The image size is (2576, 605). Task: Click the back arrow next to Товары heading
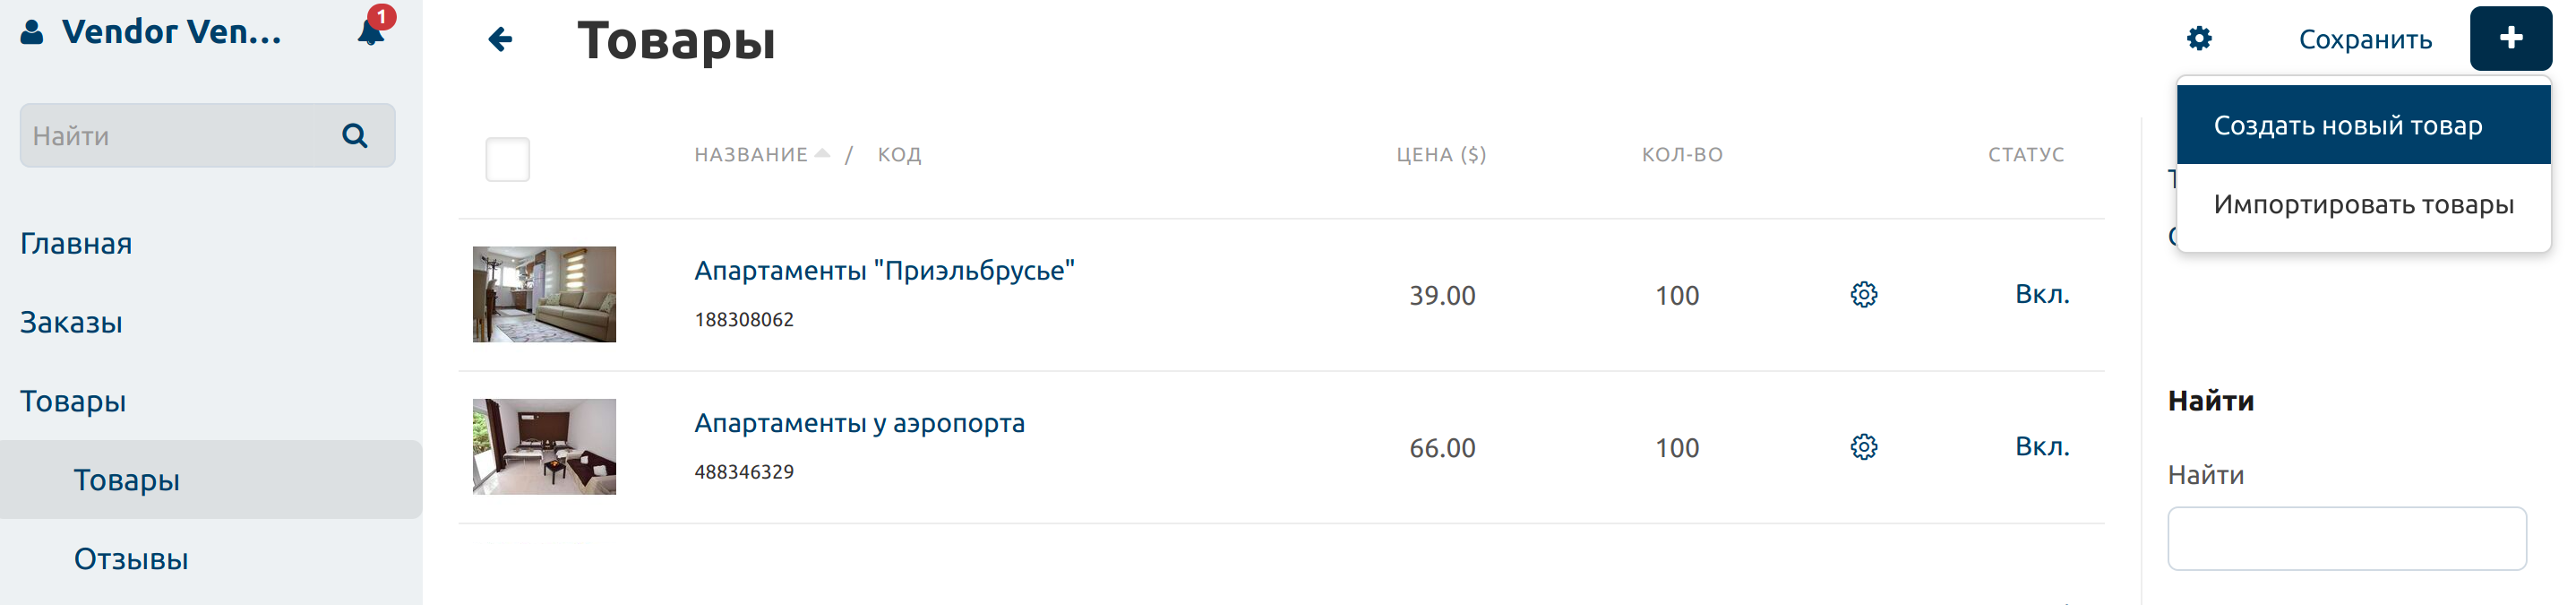498,38
